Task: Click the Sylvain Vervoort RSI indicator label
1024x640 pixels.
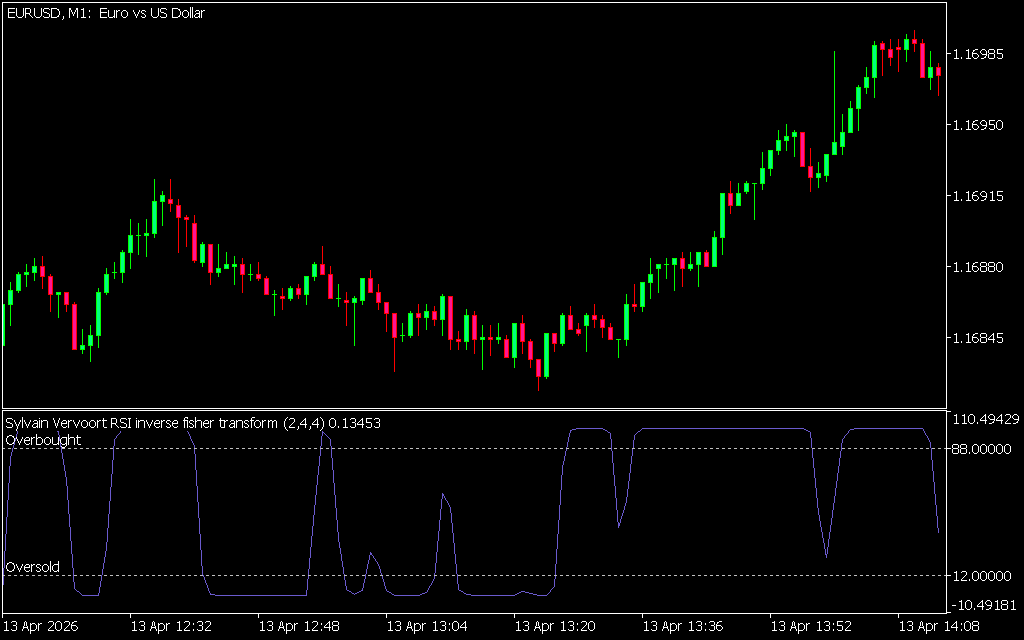Action: coord(192,423)
